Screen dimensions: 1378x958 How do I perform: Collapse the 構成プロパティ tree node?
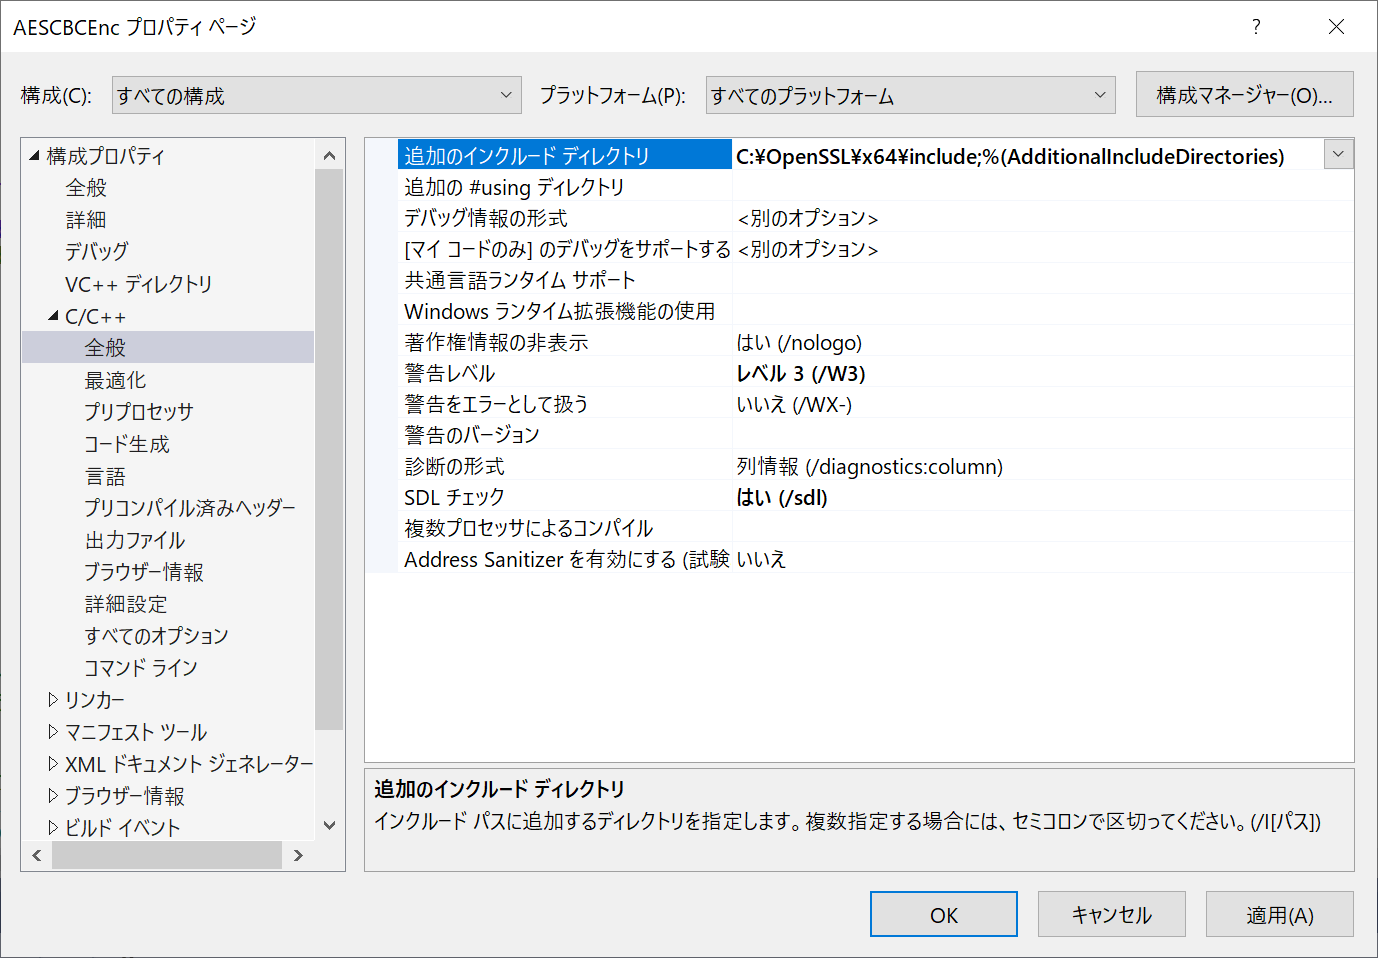(x=32, y=155)
